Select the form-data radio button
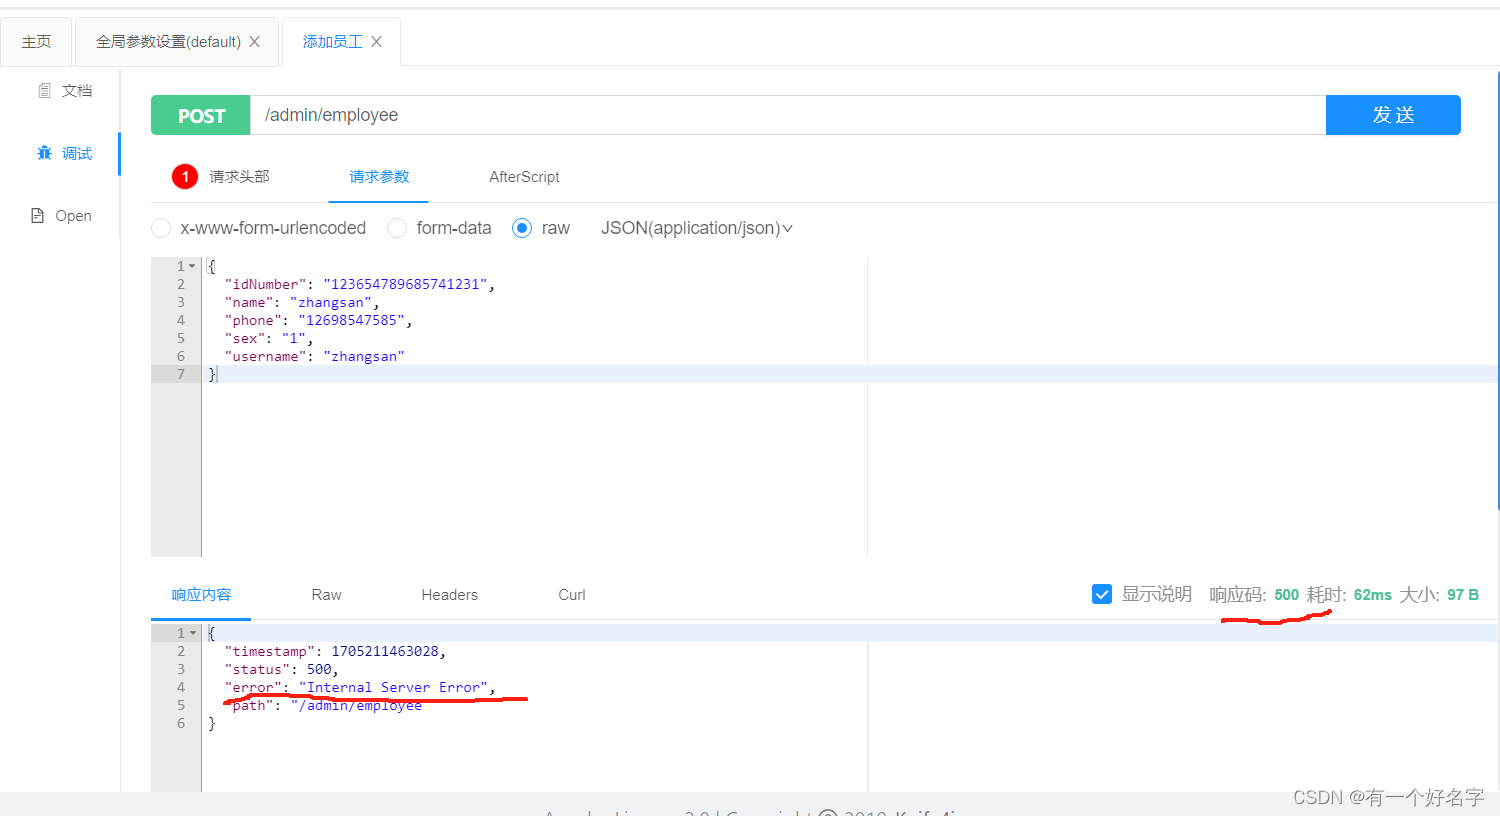Image resolution: width=1500 pixels, height=816 pixels. [x=397, y=228]
